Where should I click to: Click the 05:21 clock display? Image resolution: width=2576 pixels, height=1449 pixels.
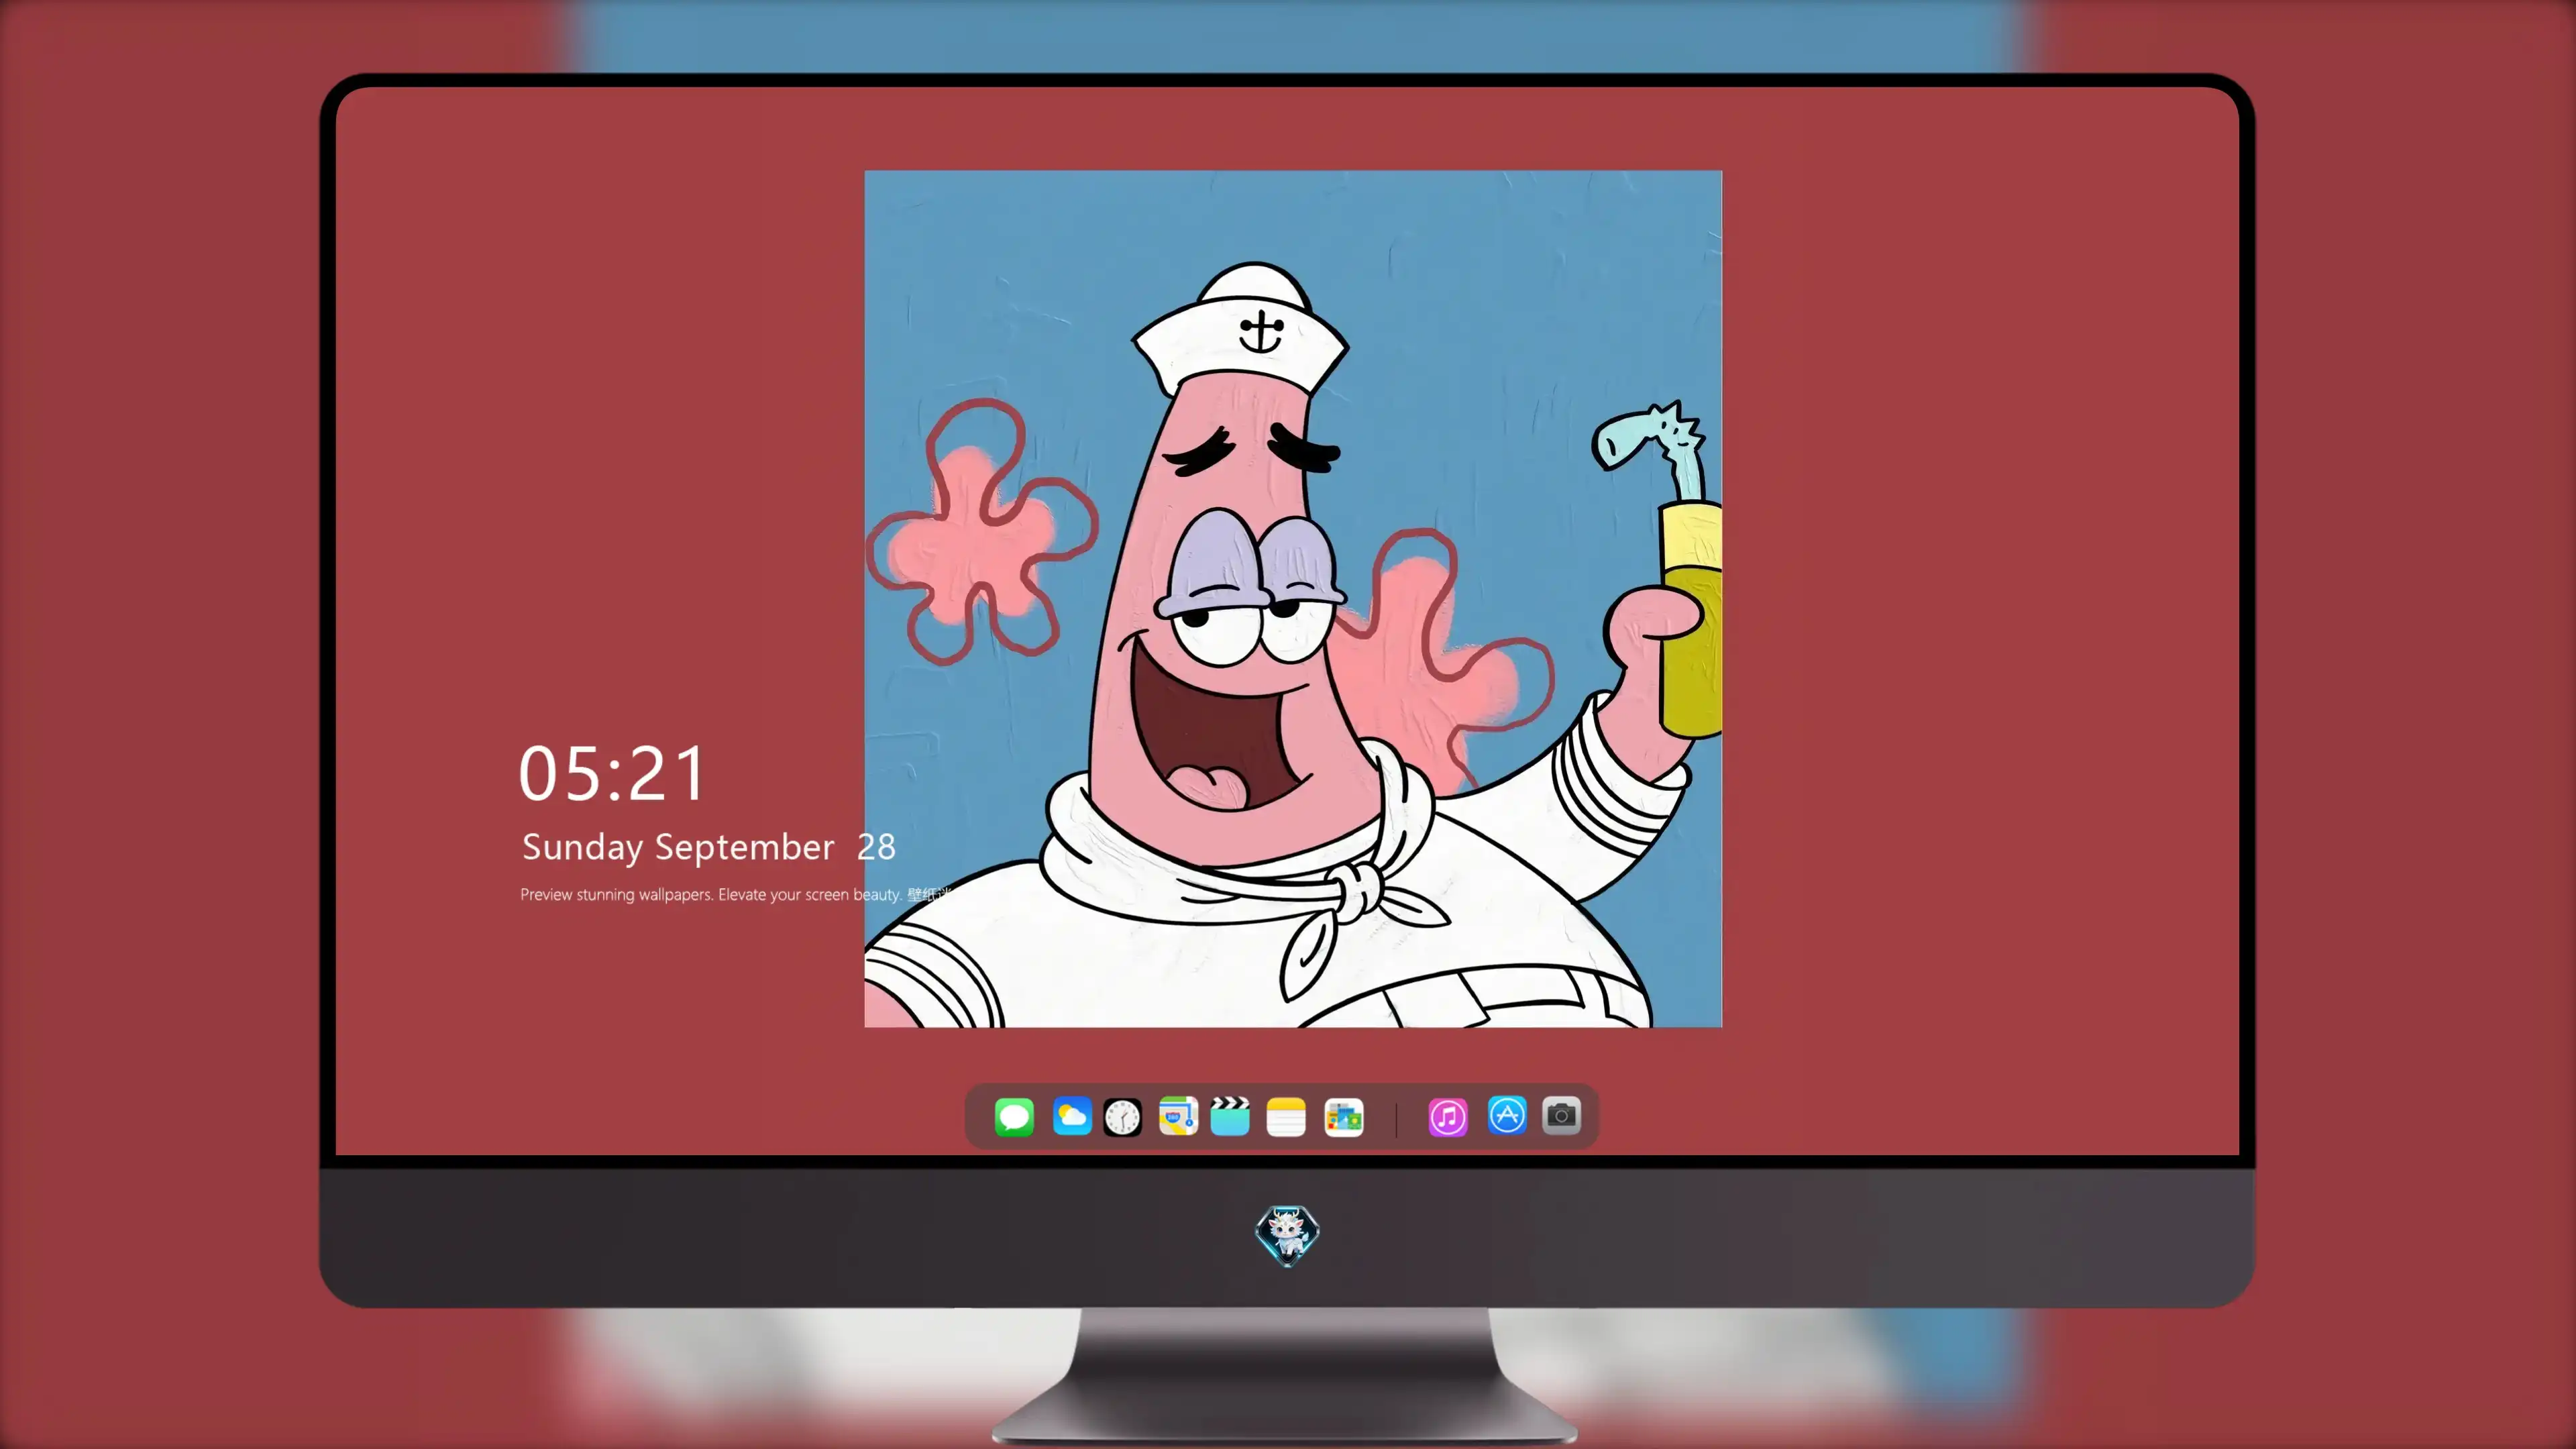tap(612, 773)
